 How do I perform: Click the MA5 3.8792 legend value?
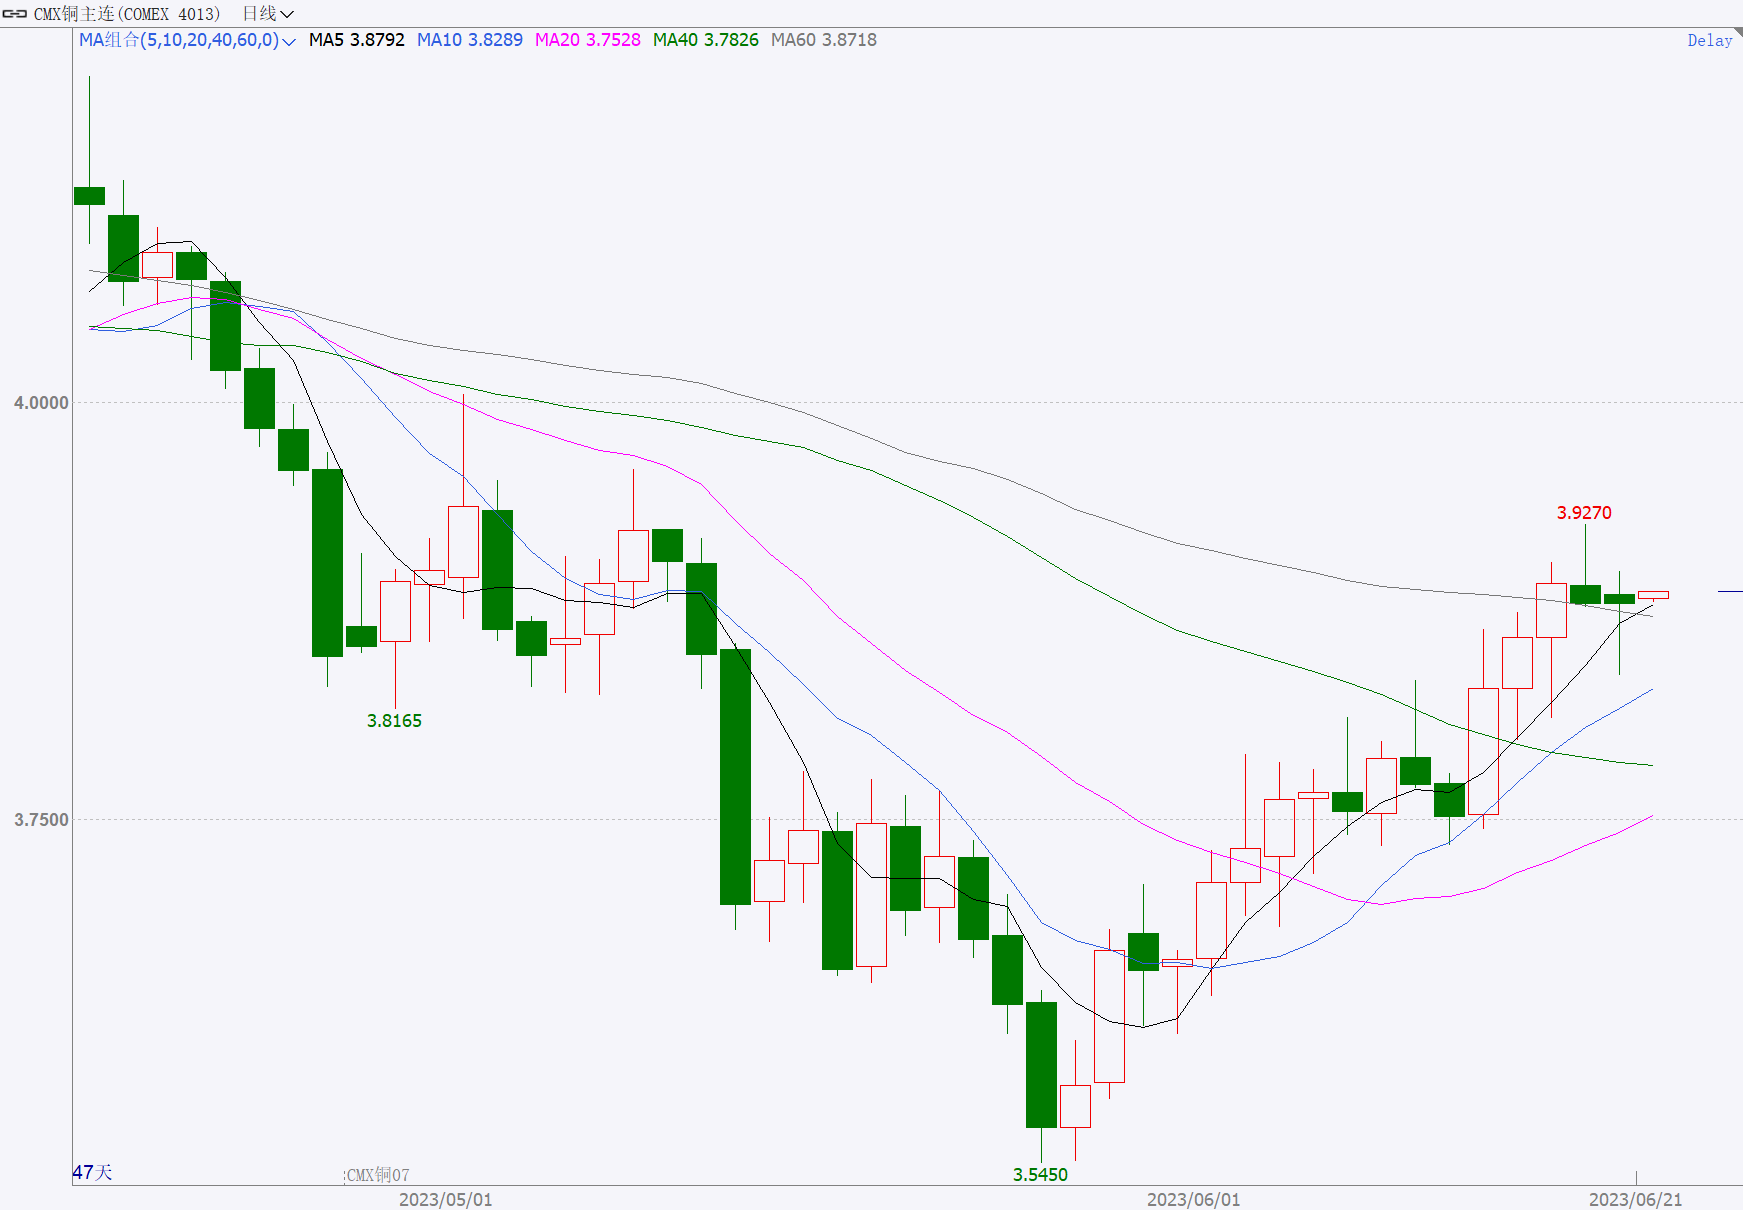click(357, 40)
